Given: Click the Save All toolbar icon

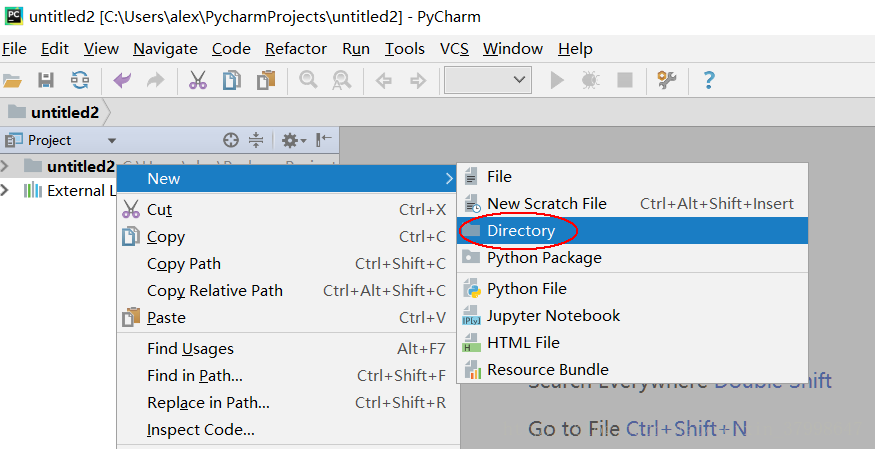Looking at the screenshot, I should [46, 80].
